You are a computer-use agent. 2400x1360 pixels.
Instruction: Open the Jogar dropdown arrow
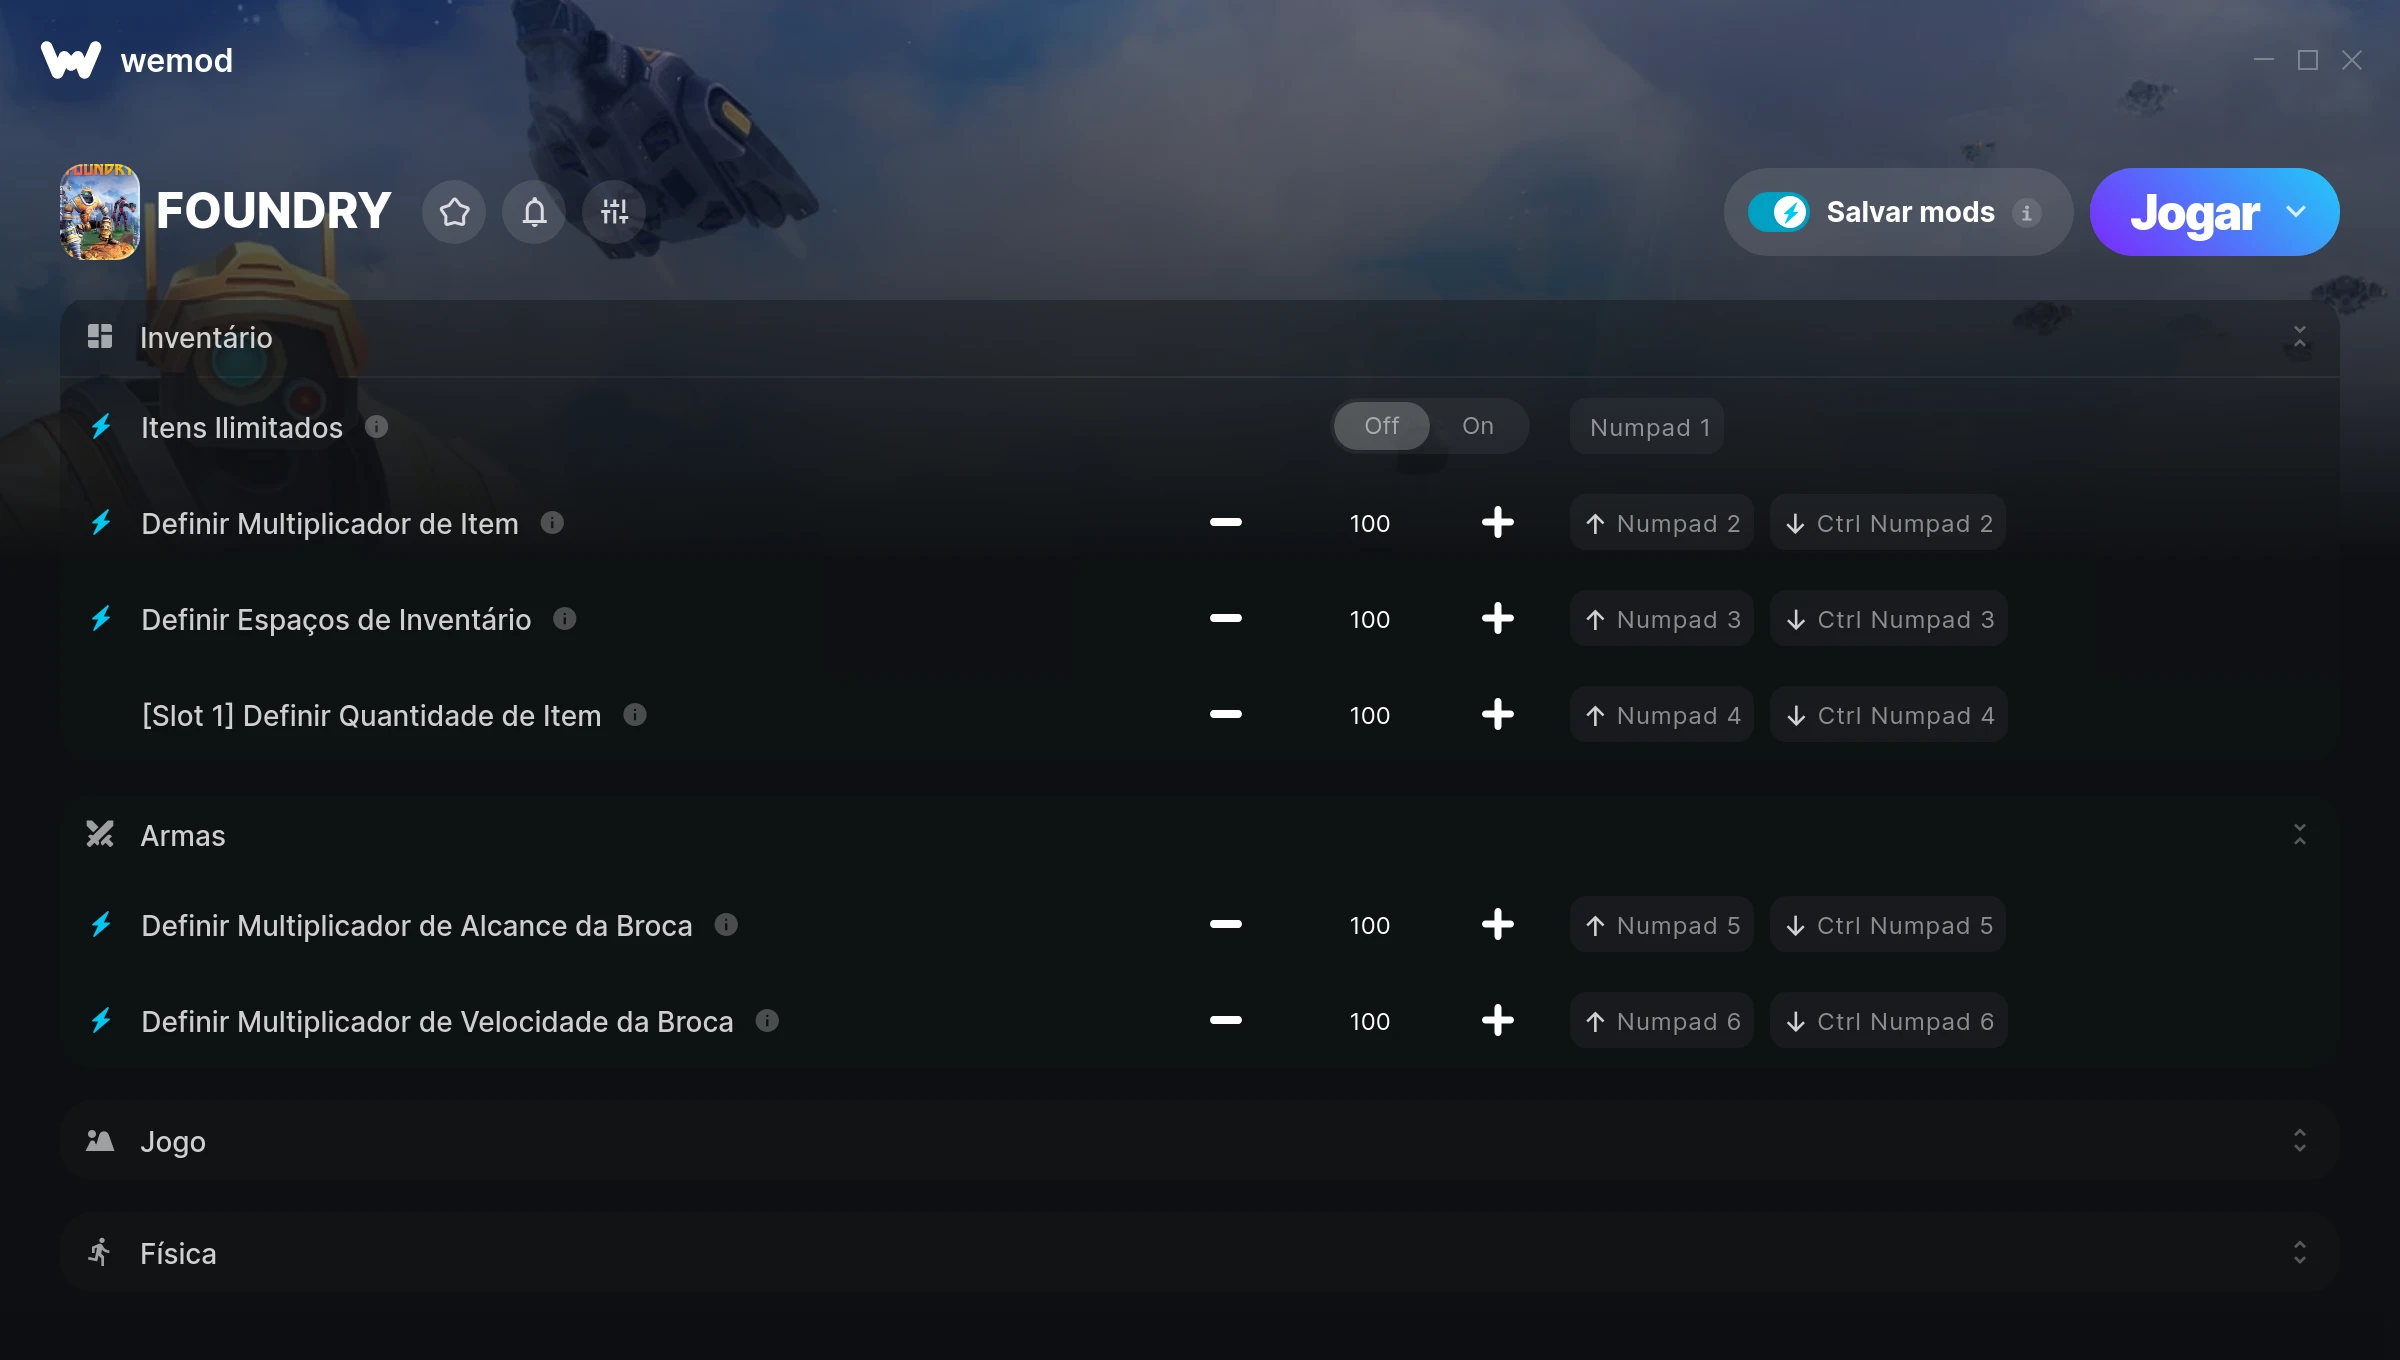tap(2296, 212)
